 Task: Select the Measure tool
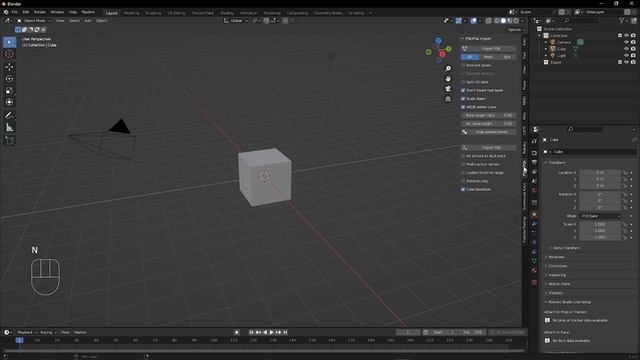9,128
